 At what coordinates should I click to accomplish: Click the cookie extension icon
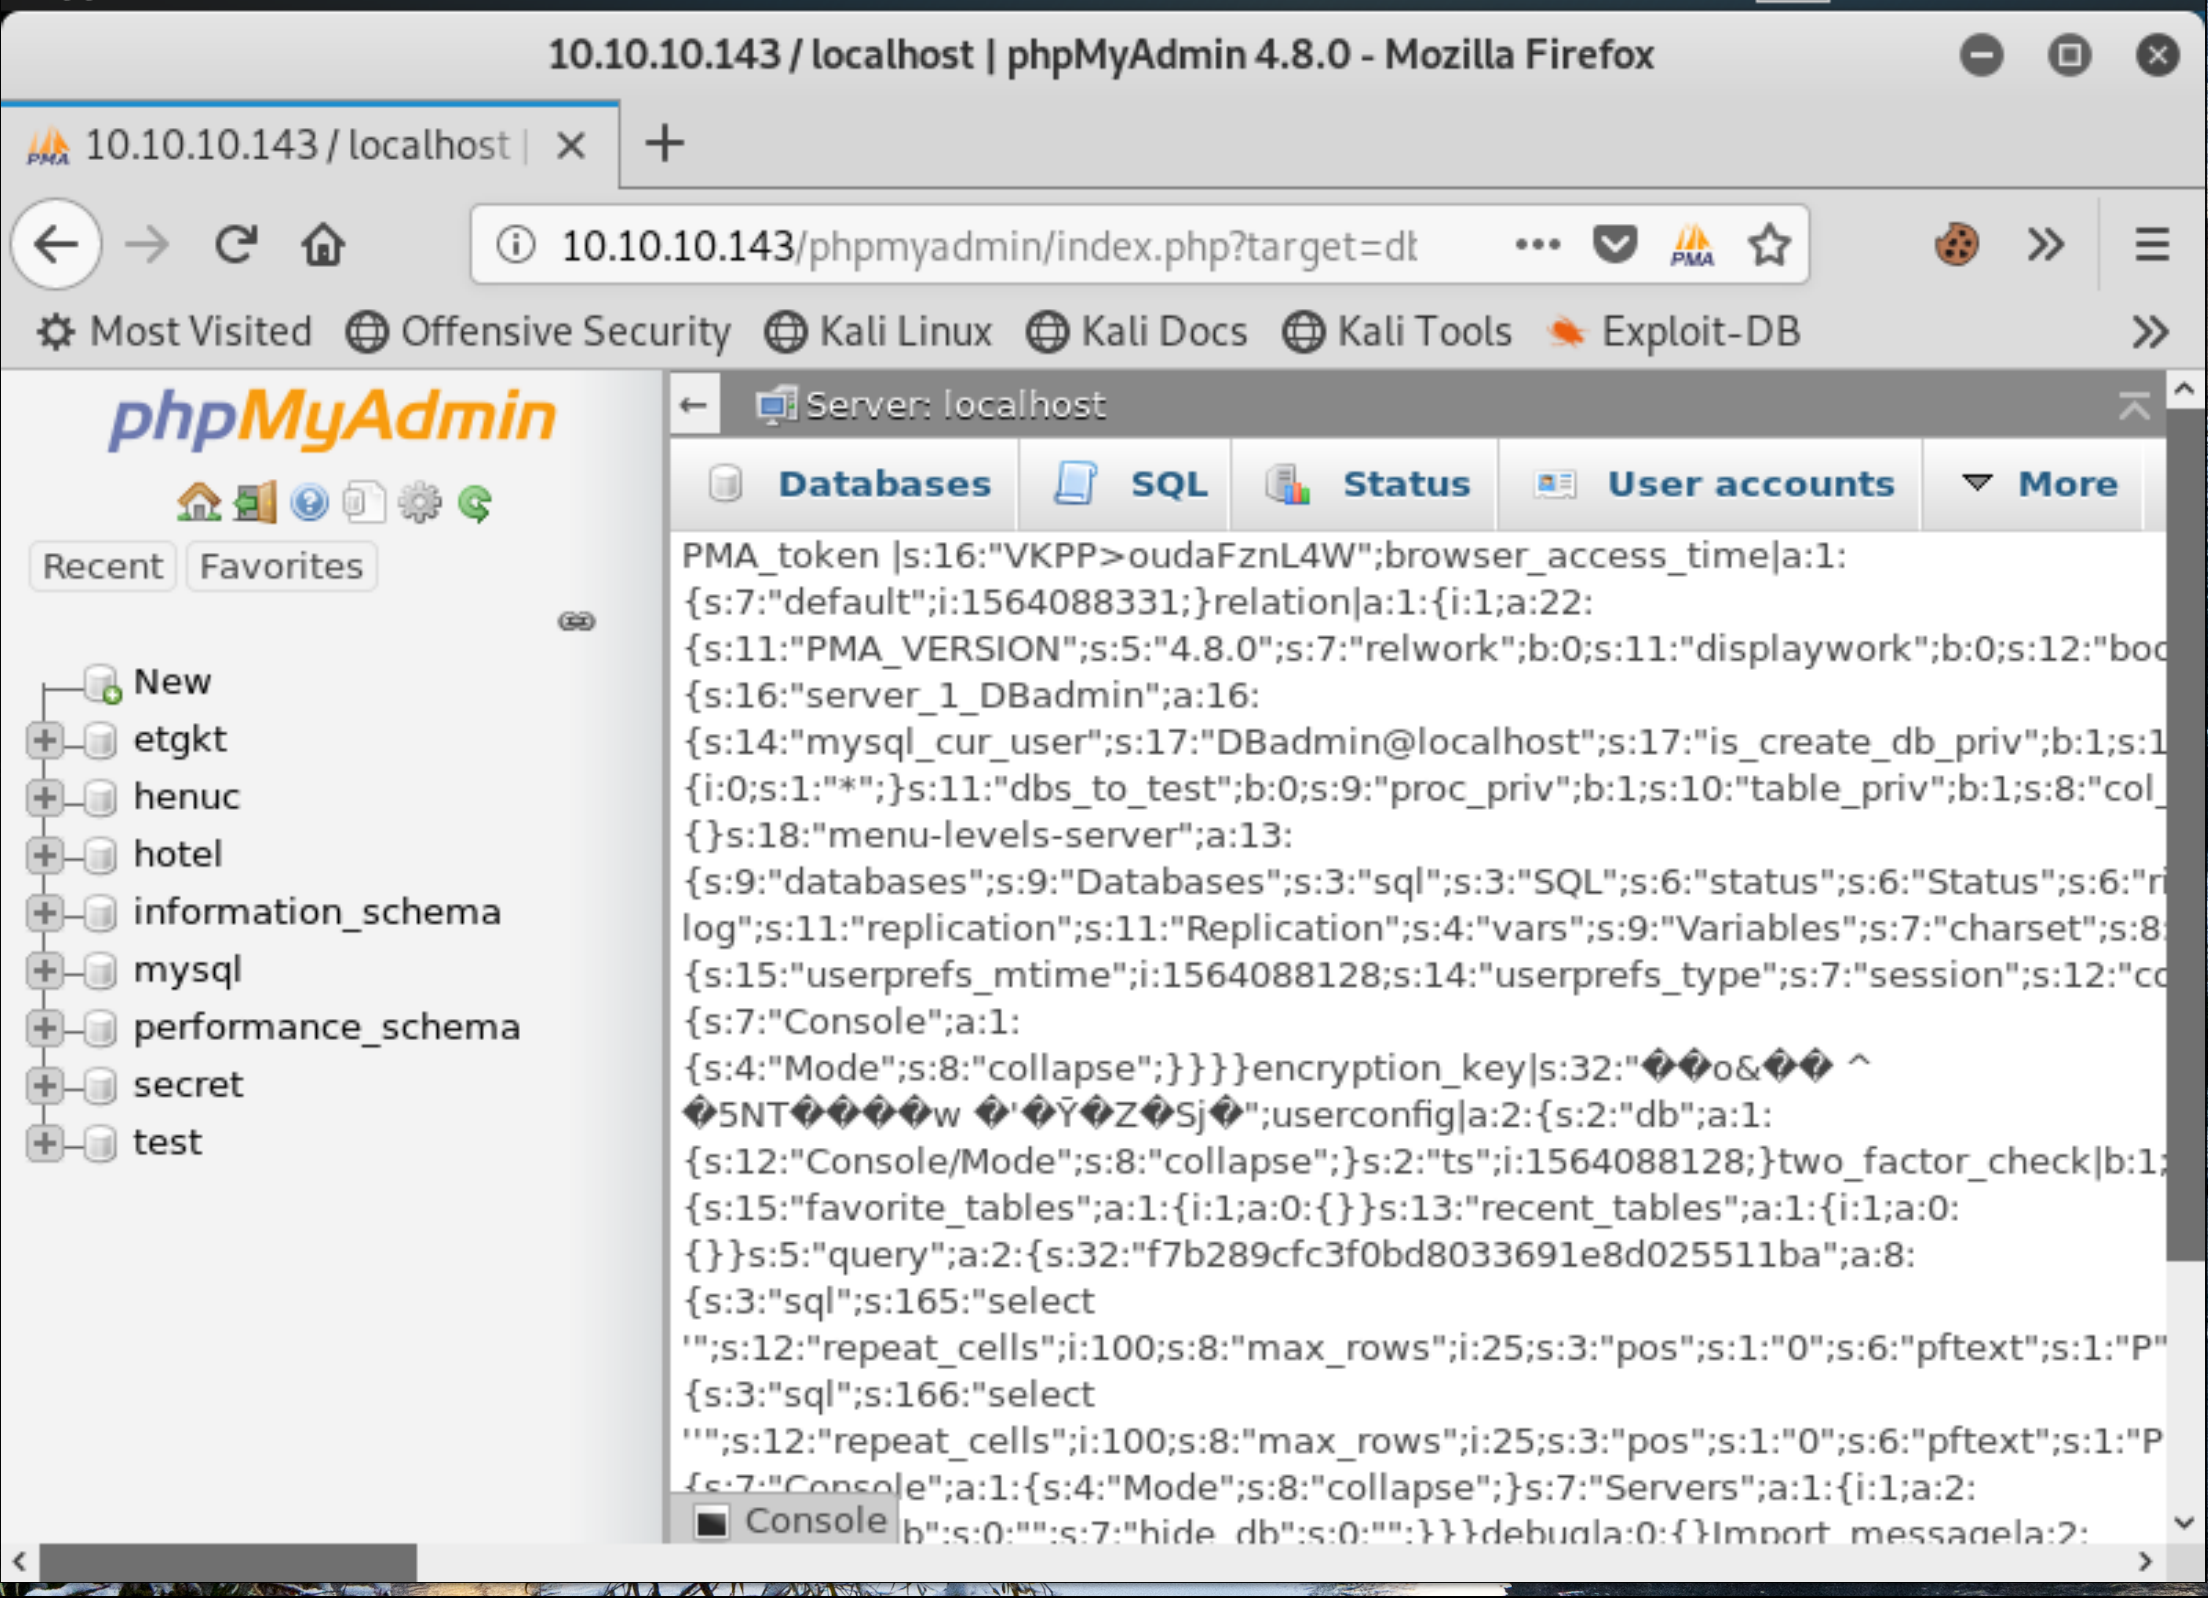point(1957,244)
